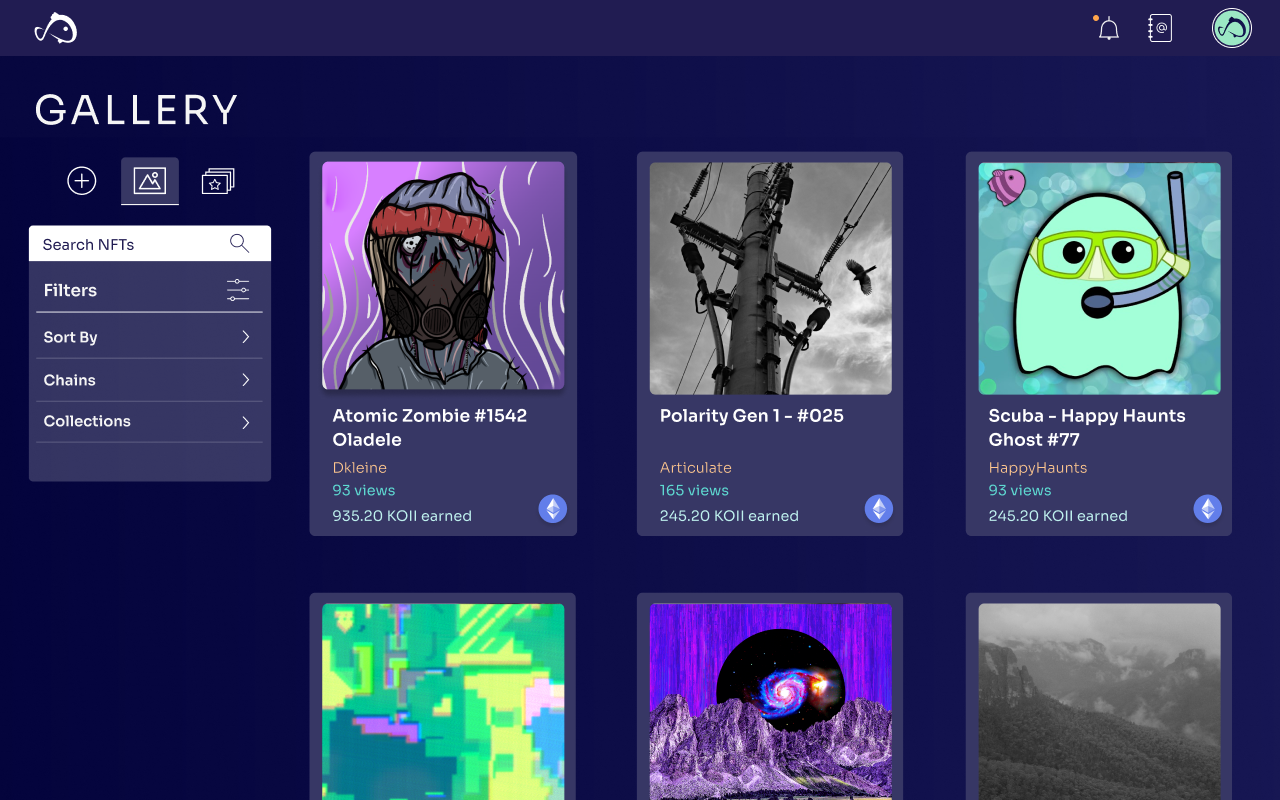Open the Articulate creator link
The width and height of the screenshot is (1280, 800).
pyautogui.click(x=696, y=467)
